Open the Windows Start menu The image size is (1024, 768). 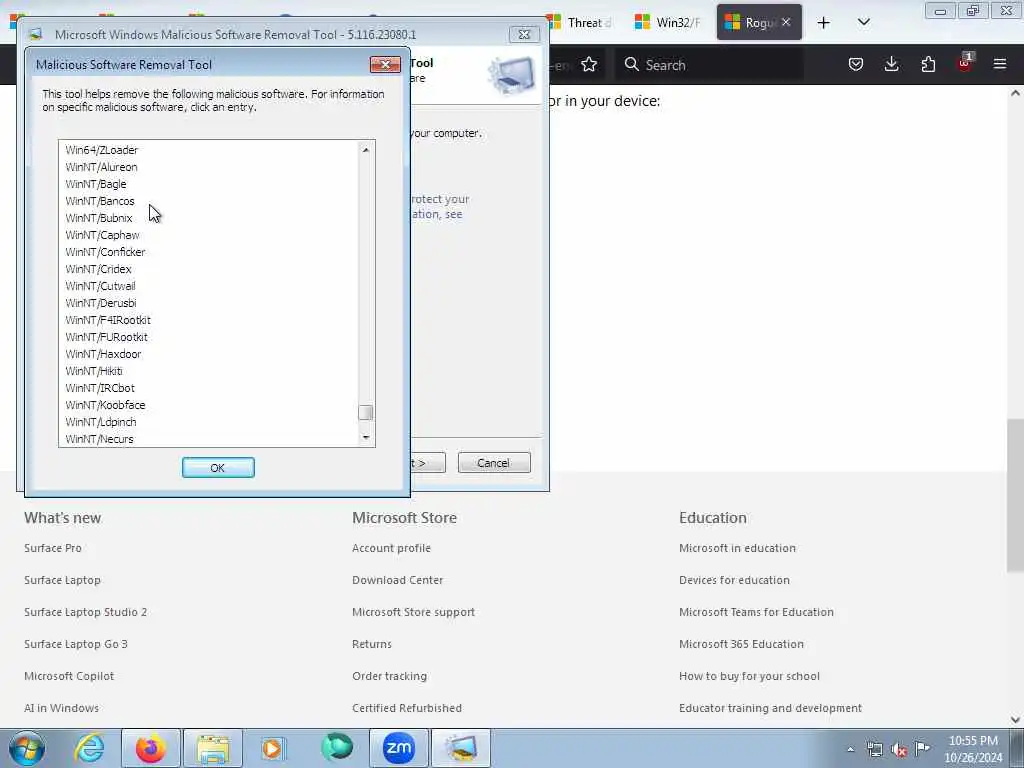(x=27, y=748)
